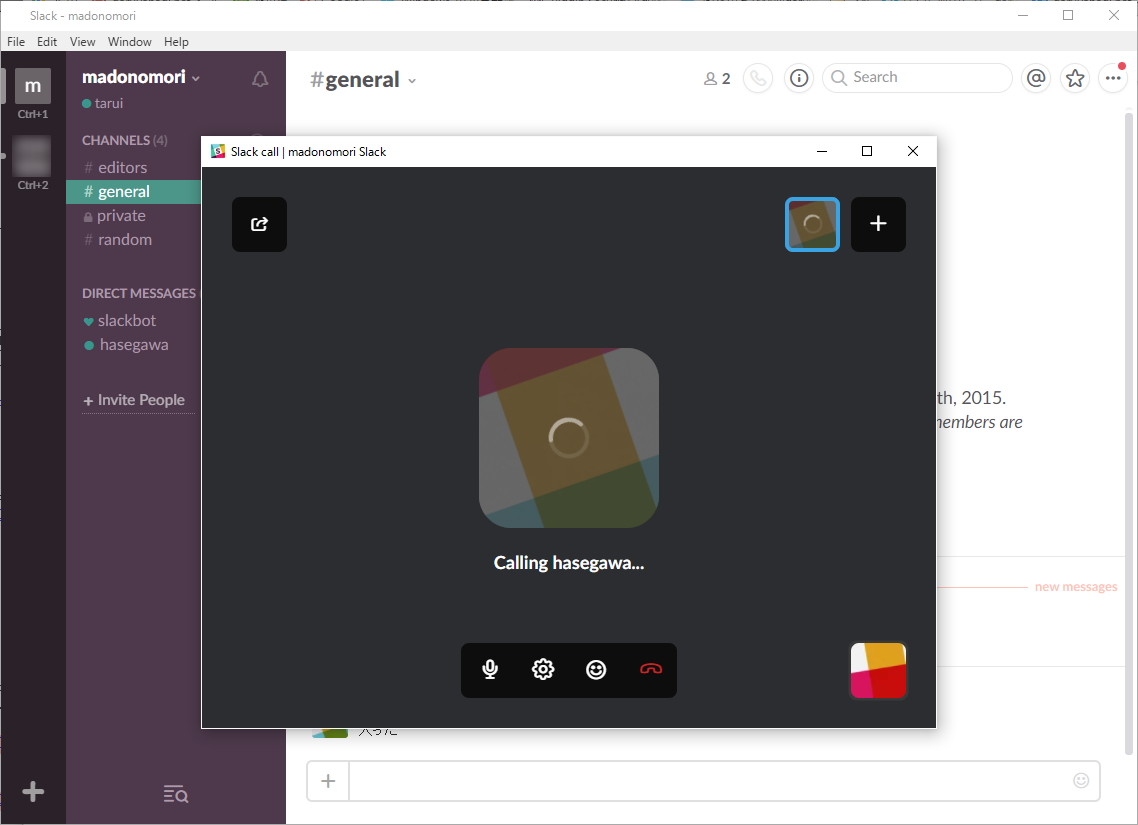Click the tarui user status
The width and height of the screenshot is (1138, 825).
pyautogui.click(x=103, y=103)
